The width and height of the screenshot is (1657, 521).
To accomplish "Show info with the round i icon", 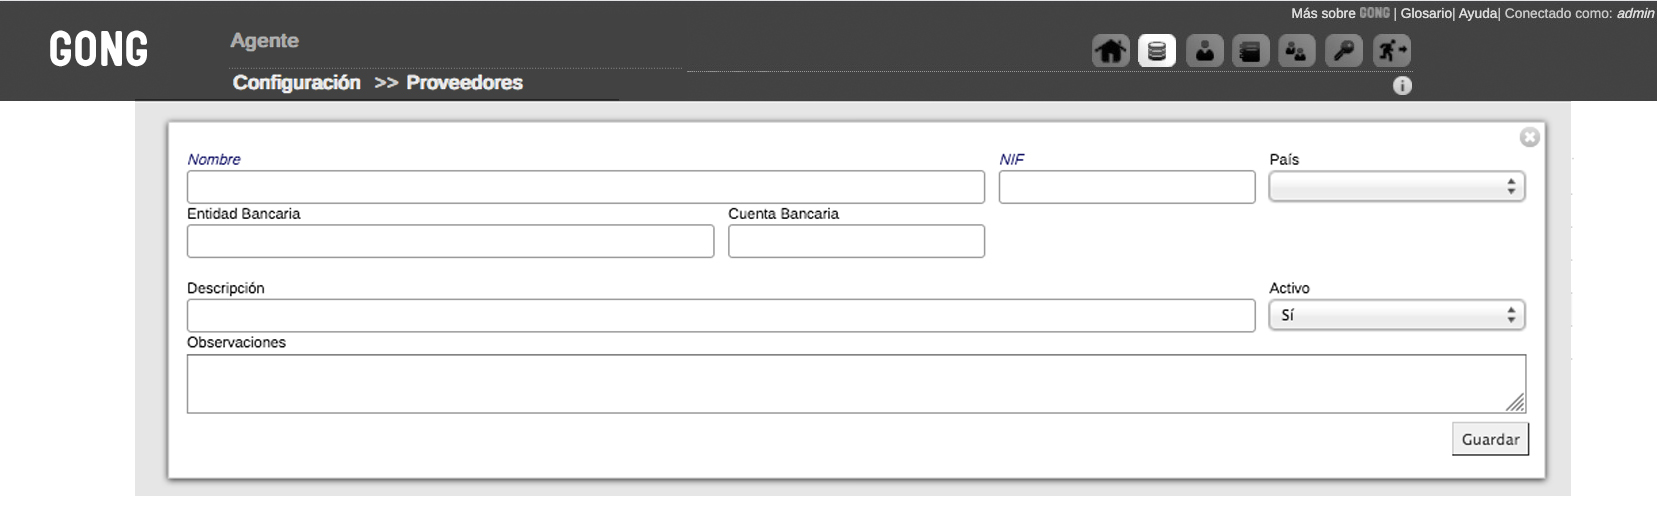I will click(1402, 86).
